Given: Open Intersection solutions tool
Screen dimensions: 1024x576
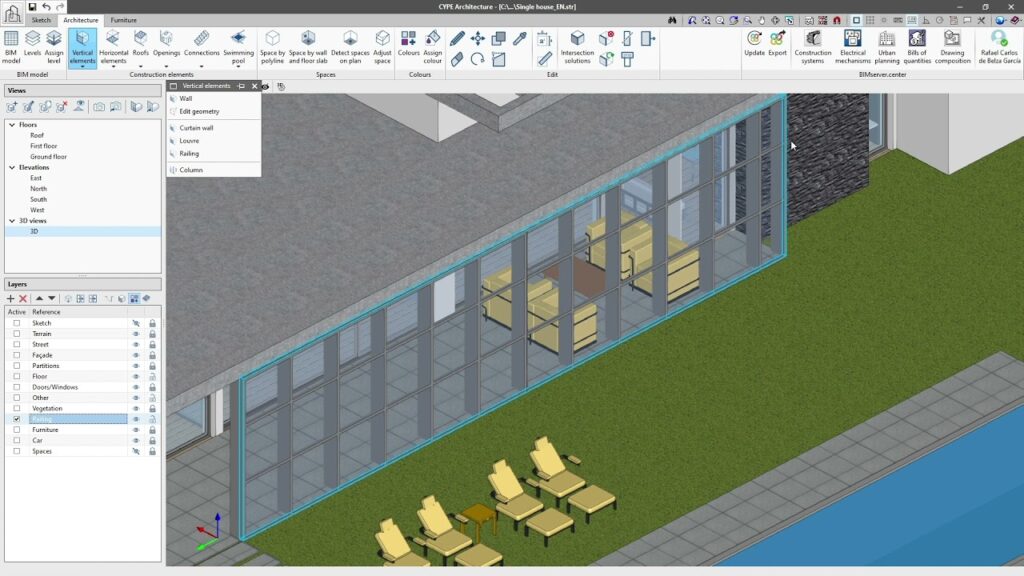Looking at the screenshot, I should [577, 46].
